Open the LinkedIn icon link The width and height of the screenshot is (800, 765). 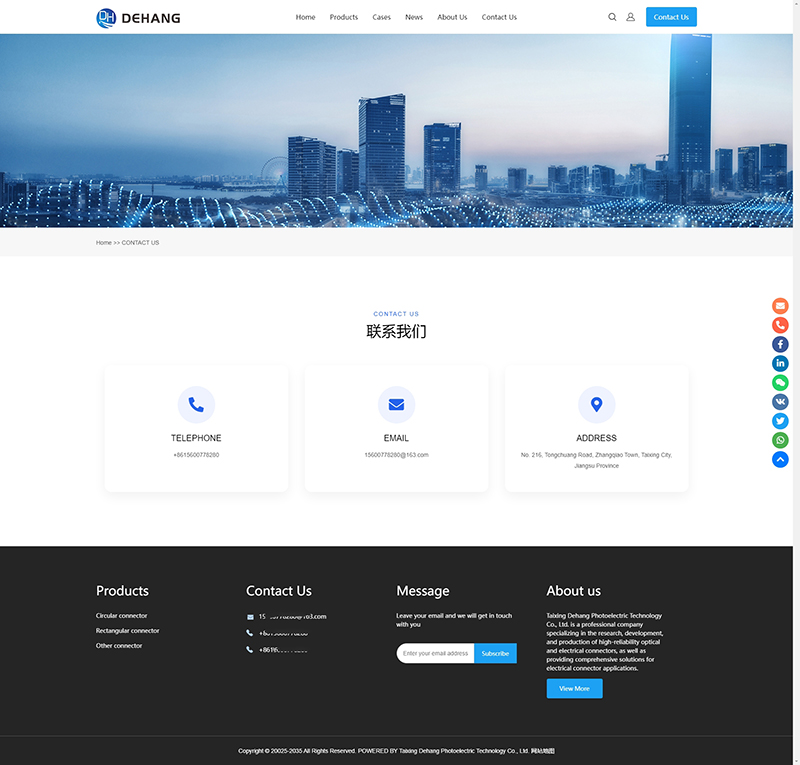point(780,363)
